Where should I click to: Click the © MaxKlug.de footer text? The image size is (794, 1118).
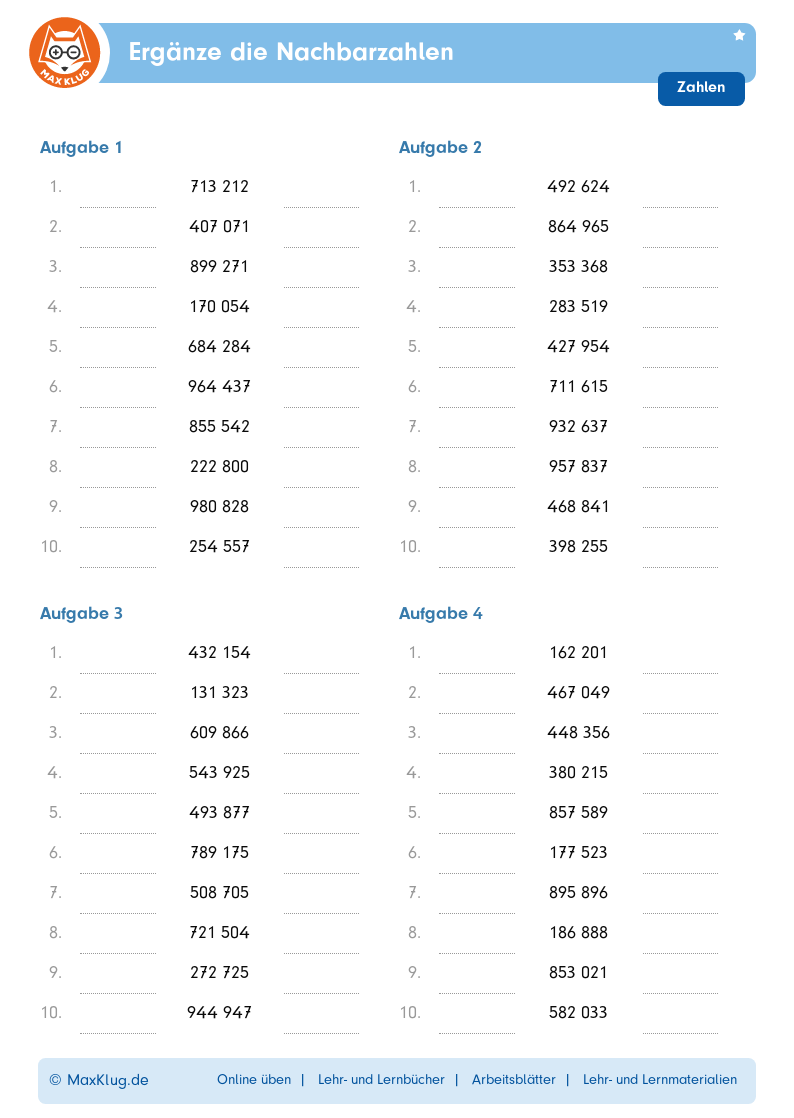pos(99,1080)
